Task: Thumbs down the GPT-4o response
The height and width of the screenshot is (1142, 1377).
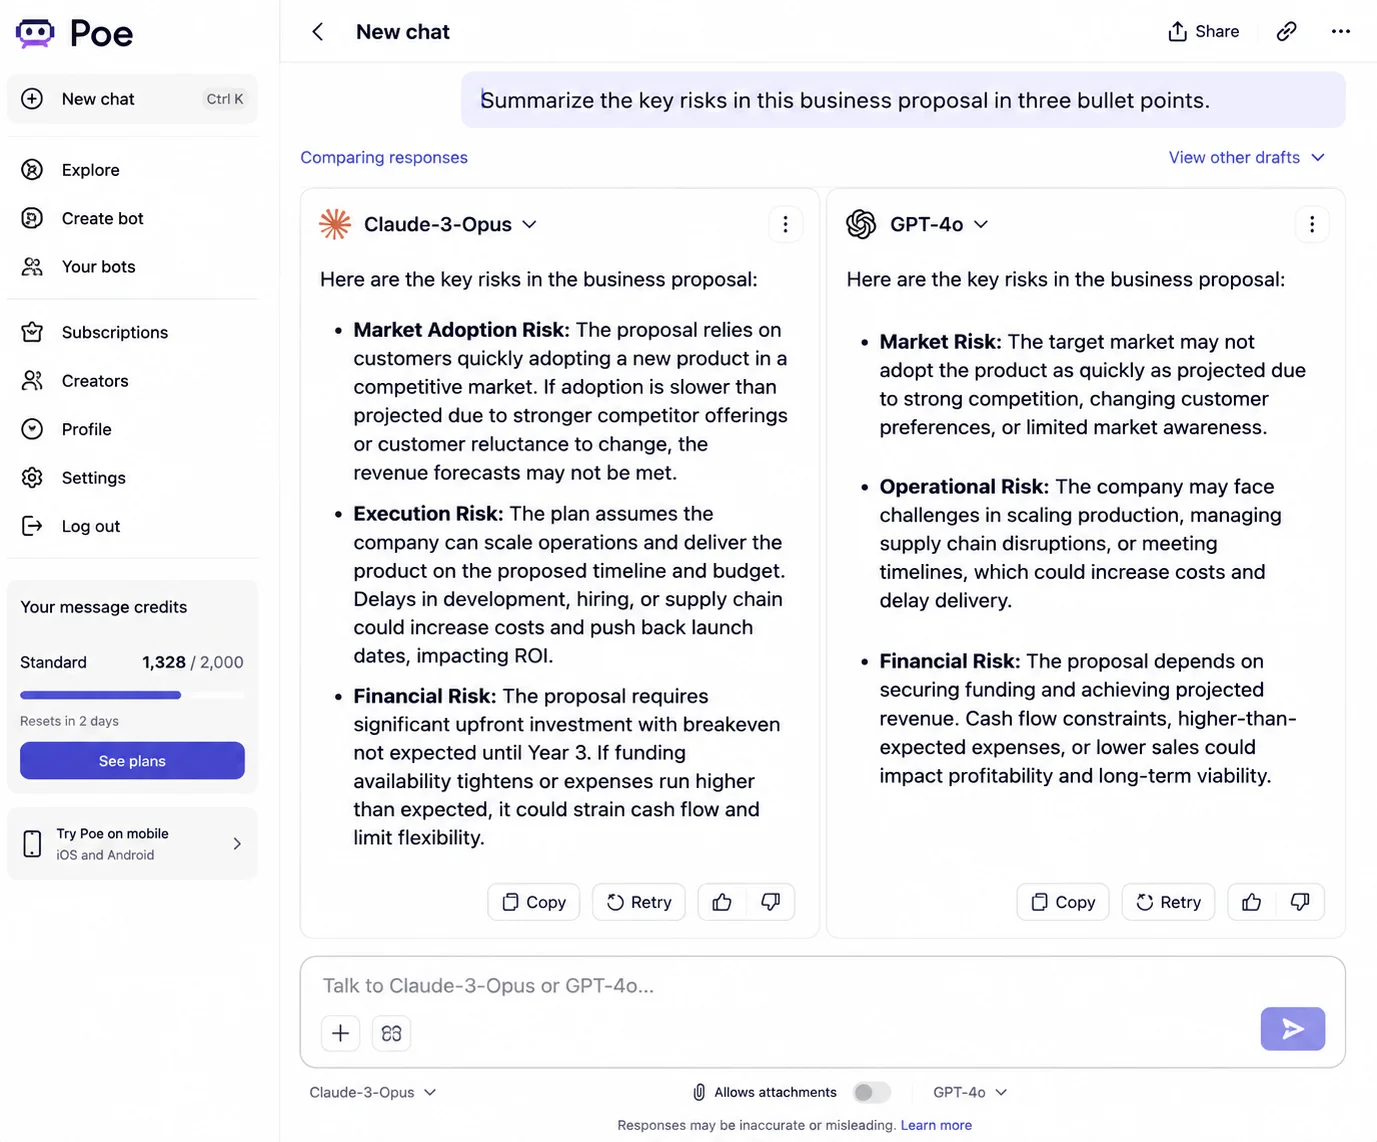Action: click(x=1300, y=902)
